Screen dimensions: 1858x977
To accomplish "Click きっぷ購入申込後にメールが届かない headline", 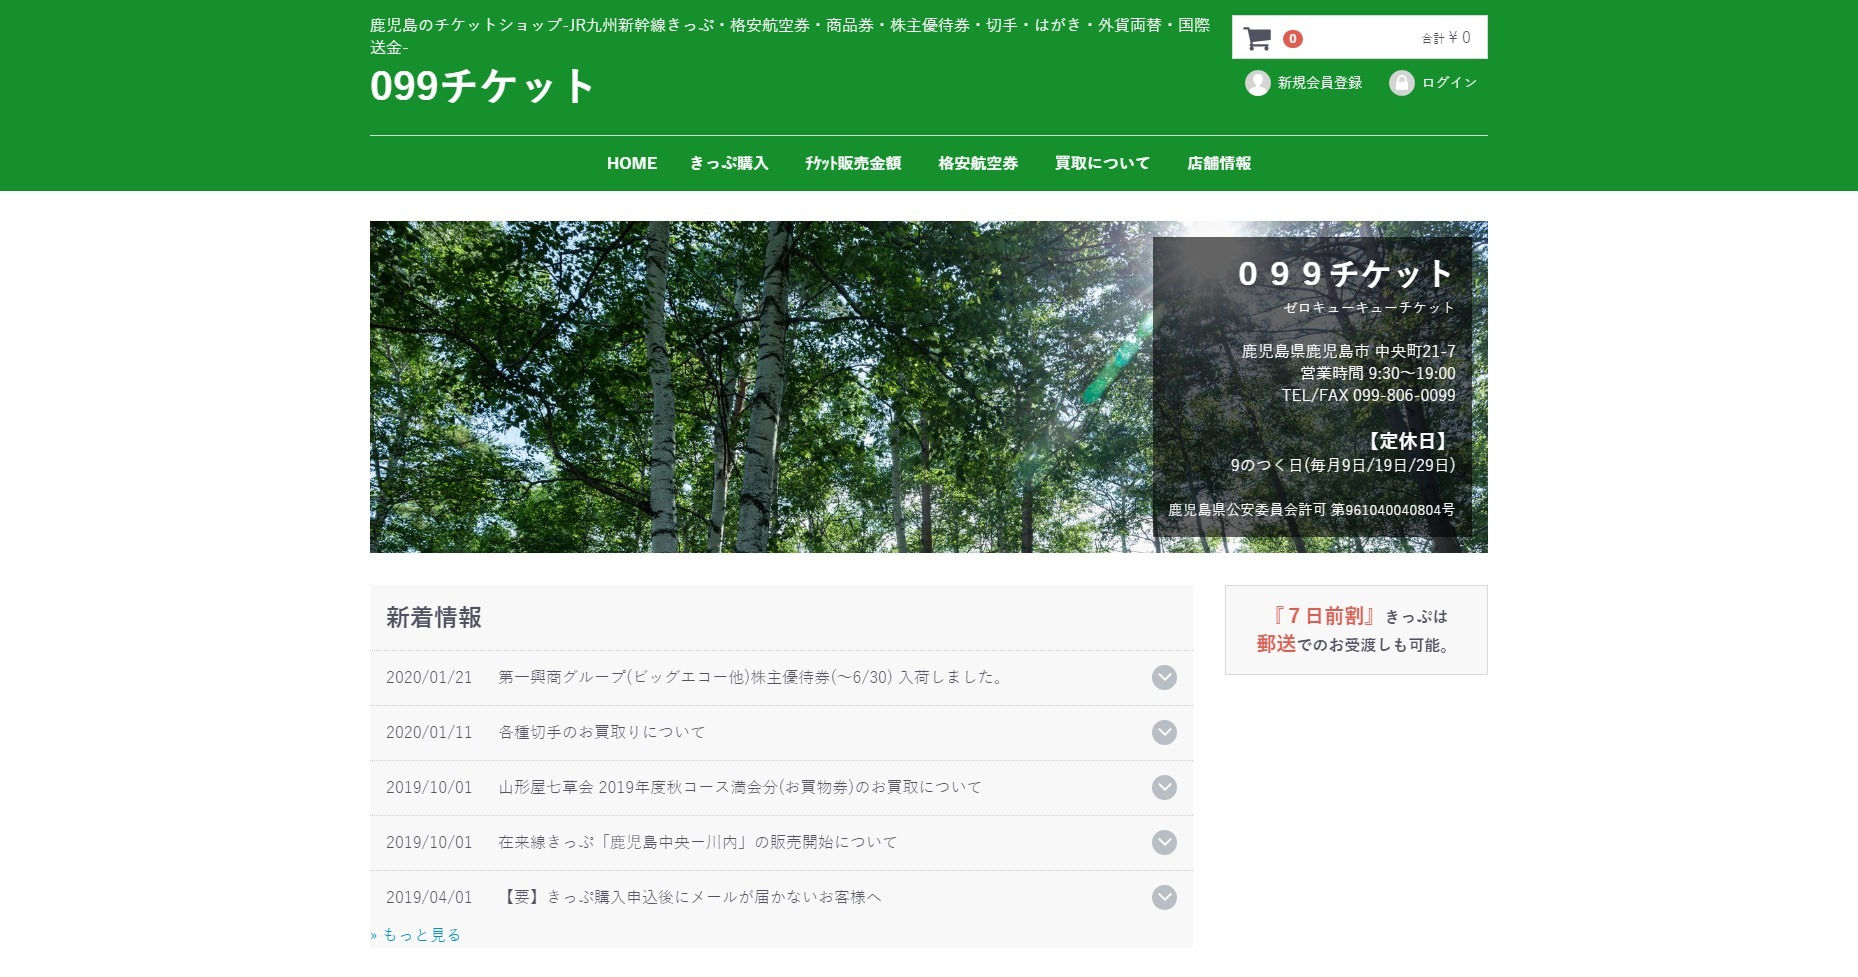I will [x=690, y=897].
